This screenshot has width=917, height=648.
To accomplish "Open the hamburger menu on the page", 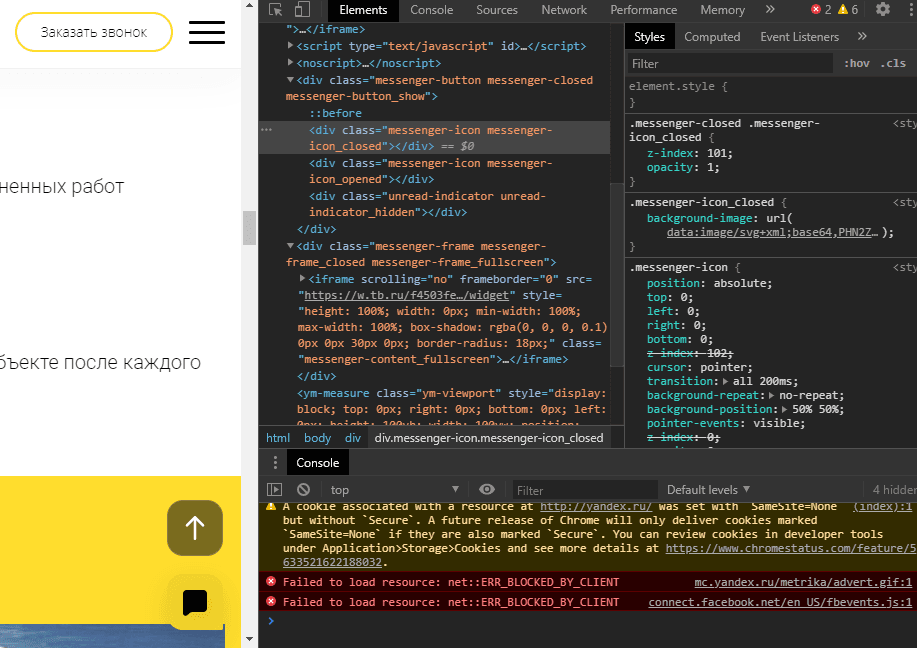I will click(x=207, y=32).
